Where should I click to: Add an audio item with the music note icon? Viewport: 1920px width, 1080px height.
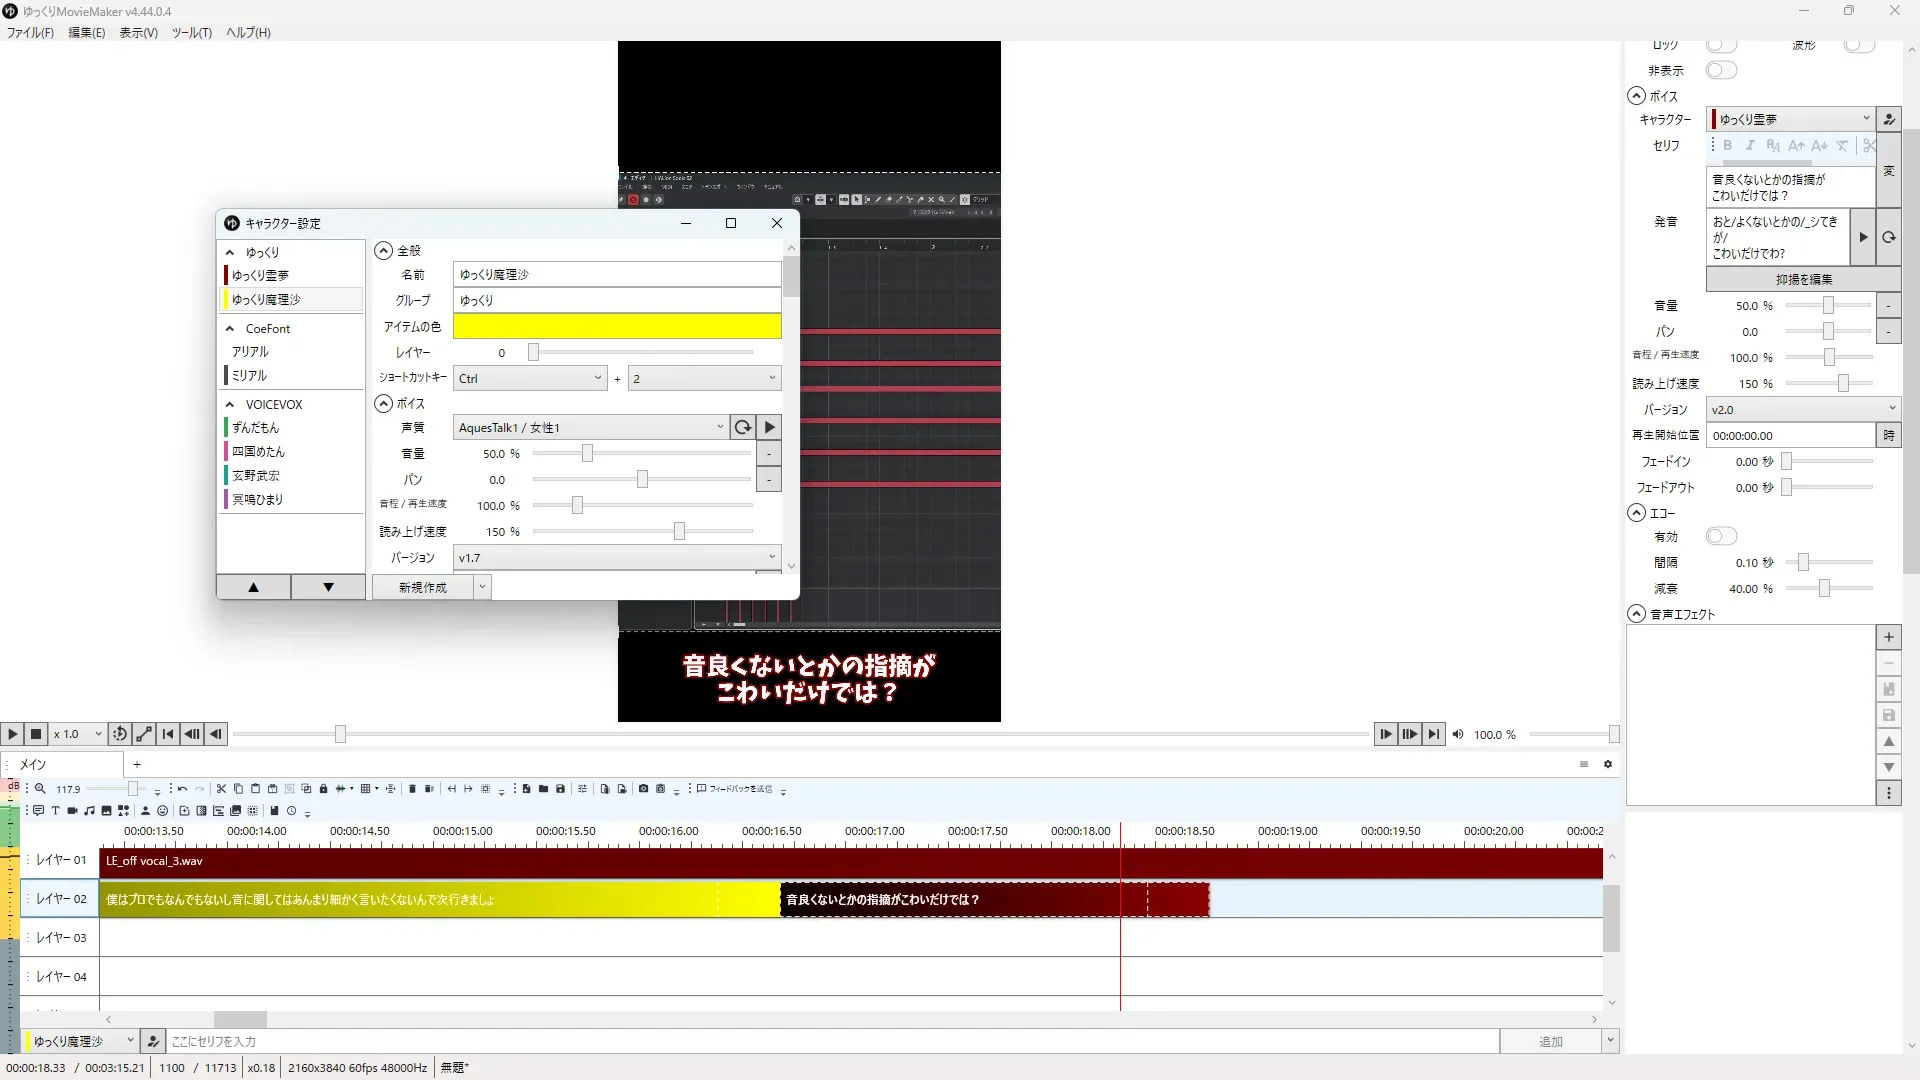[89, 811]
